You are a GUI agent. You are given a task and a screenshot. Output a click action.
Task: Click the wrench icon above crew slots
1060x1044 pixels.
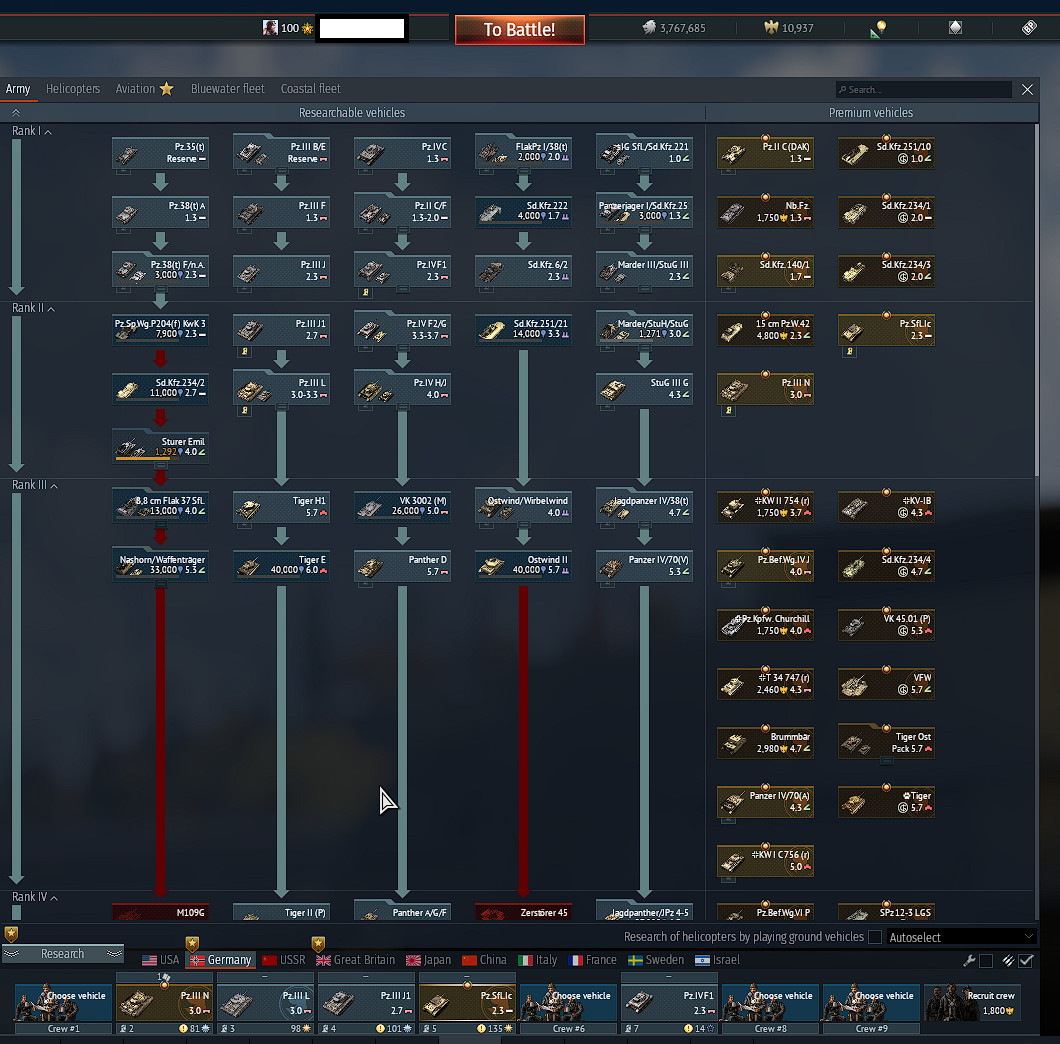coord(968,961)
